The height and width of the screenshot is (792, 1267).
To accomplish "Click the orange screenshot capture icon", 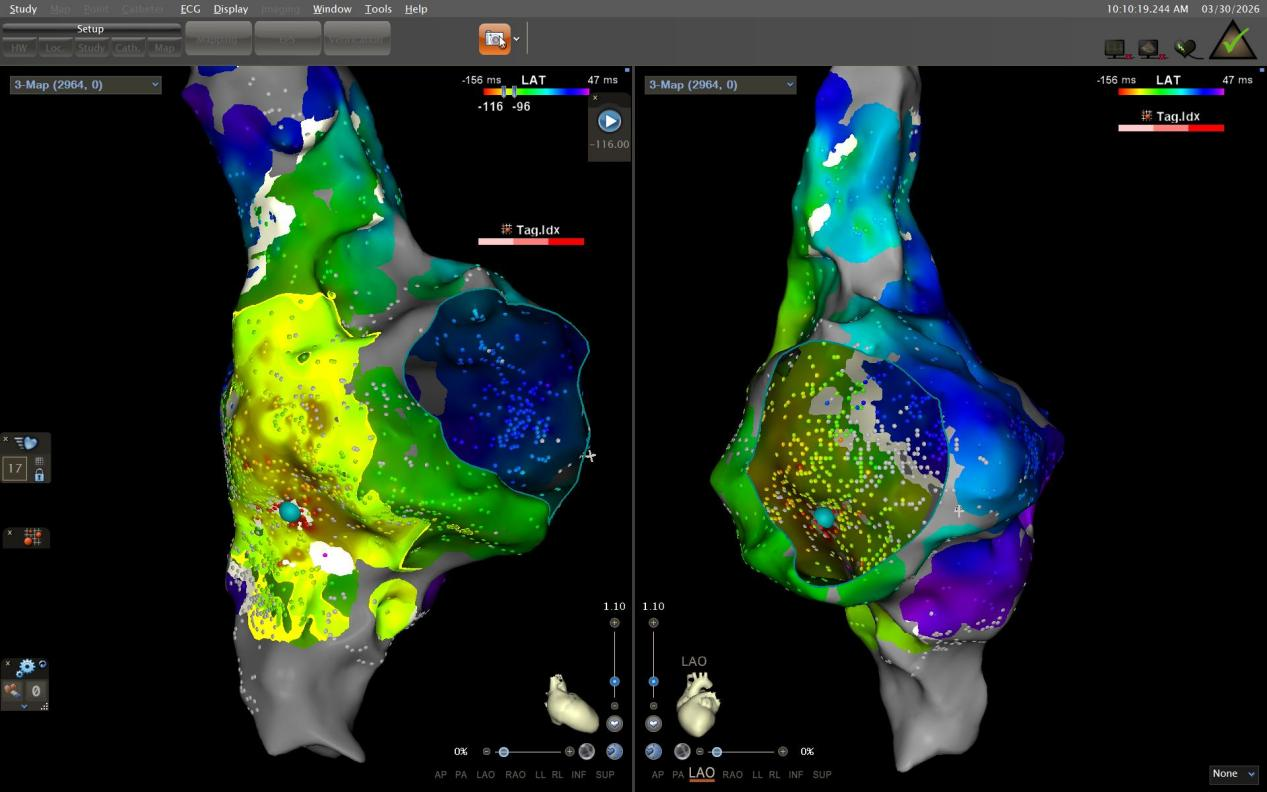I will point(494,39).
